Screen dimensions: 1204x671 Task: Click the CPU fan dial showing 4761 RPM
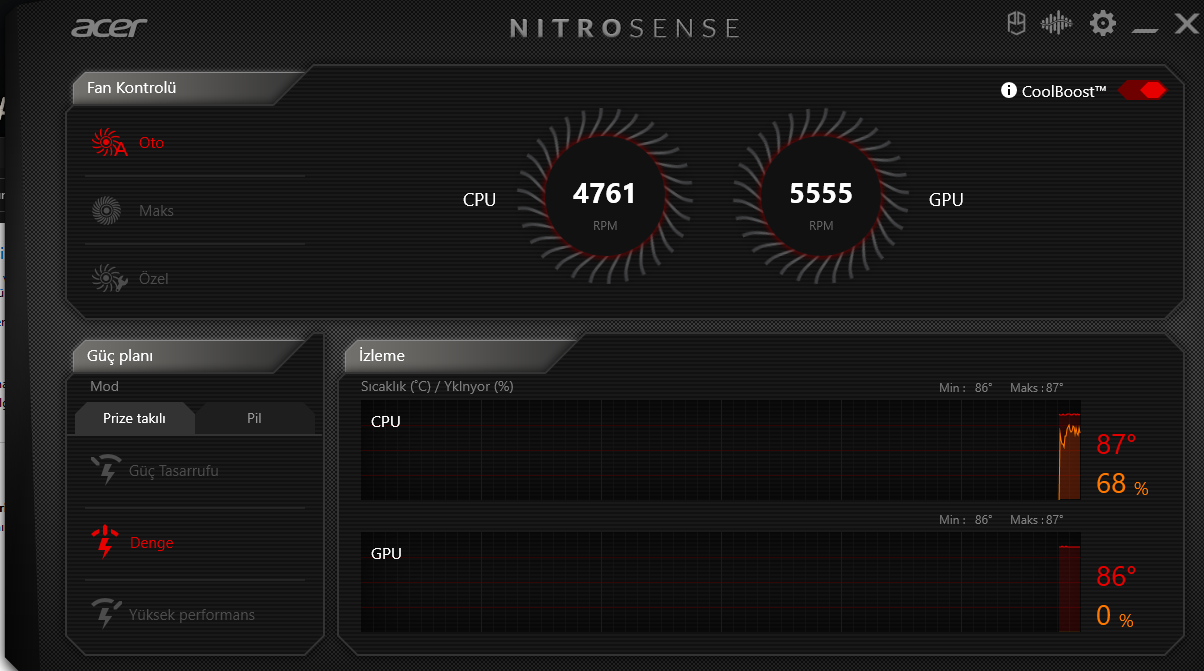[605, 198]
